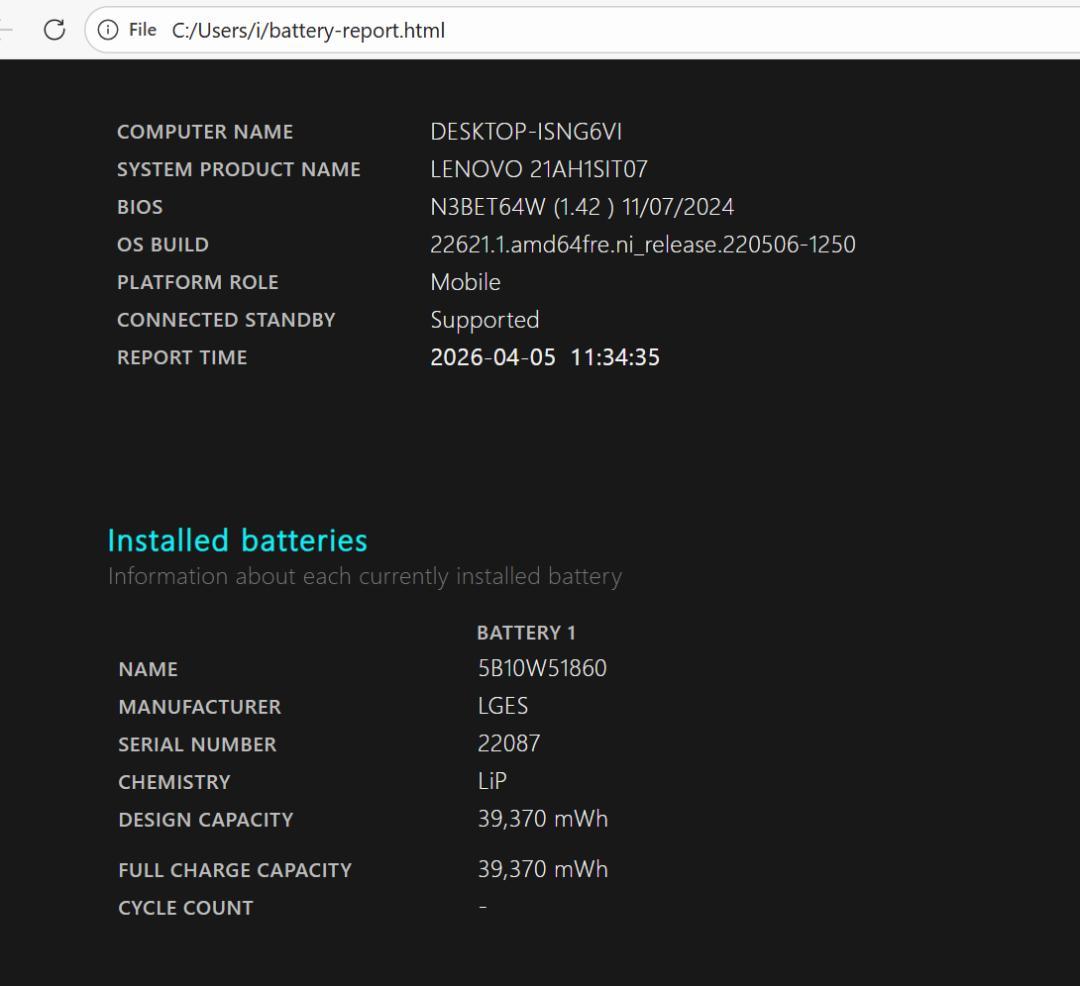Click the page info icon beside File
Viewport: 1080px width, 986px height.
(109, 30)
